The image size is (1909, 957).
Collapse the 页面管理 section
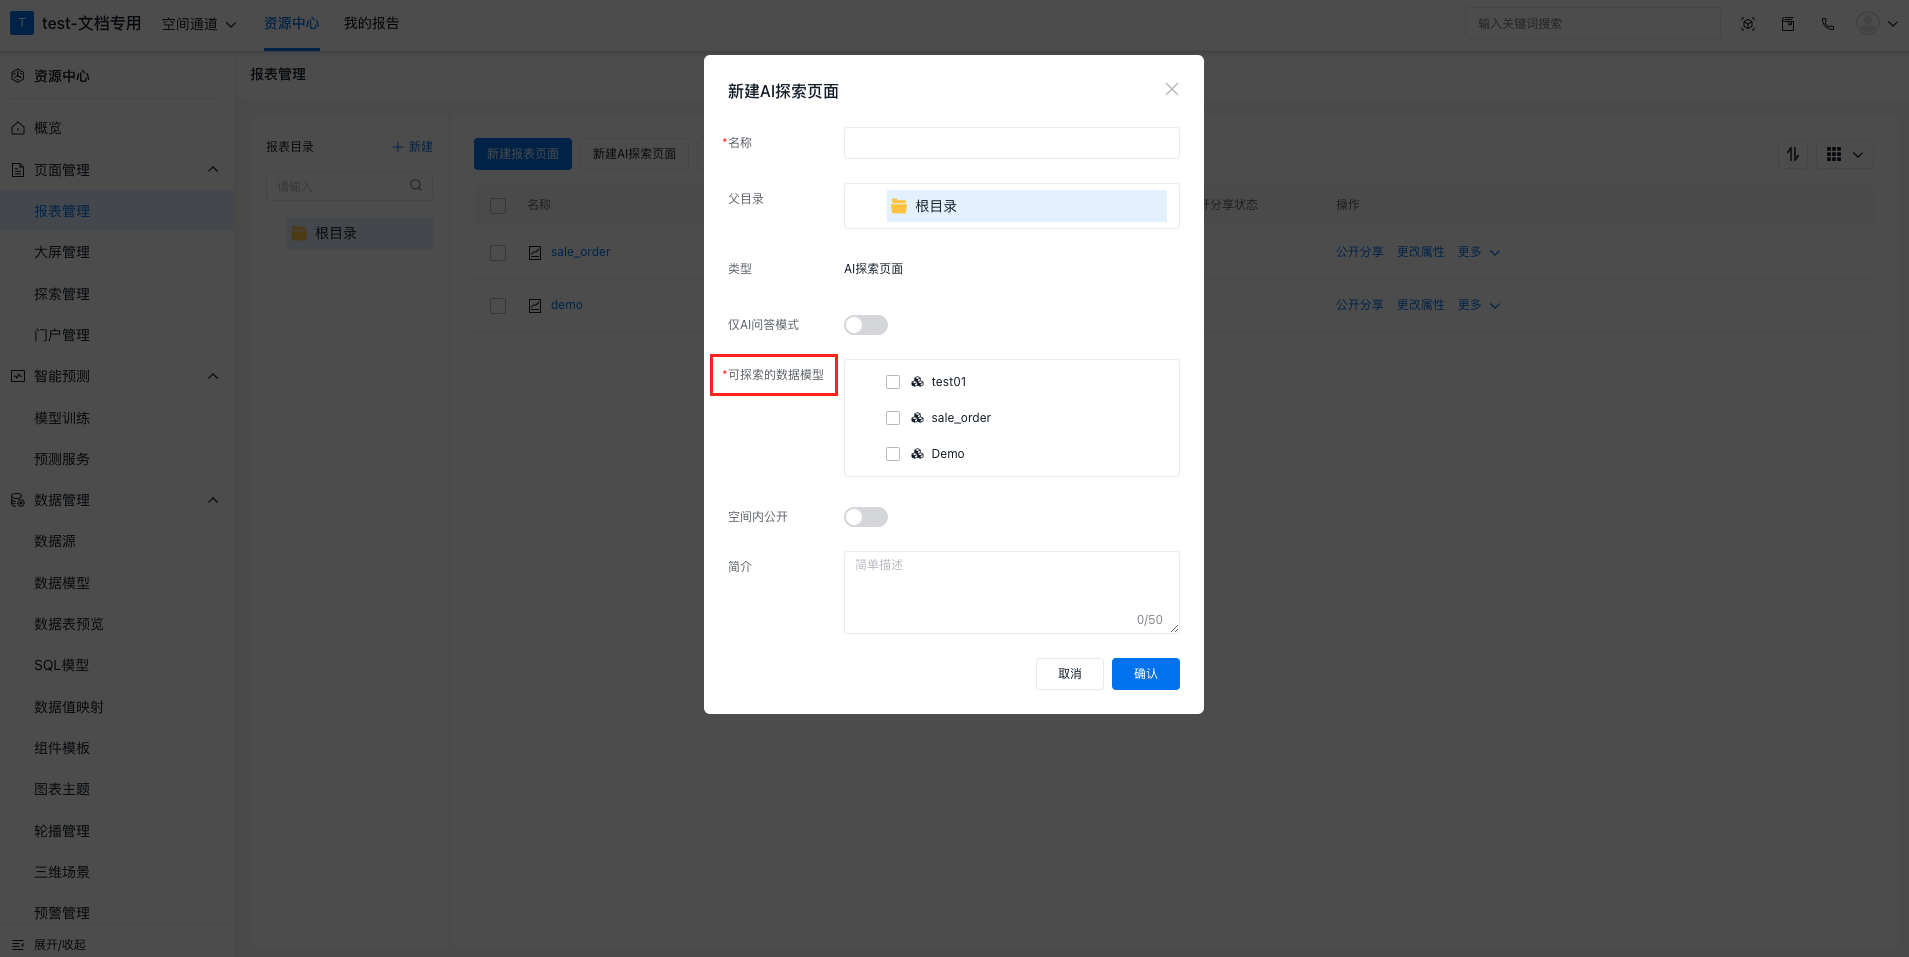click(x=213, y=170)
